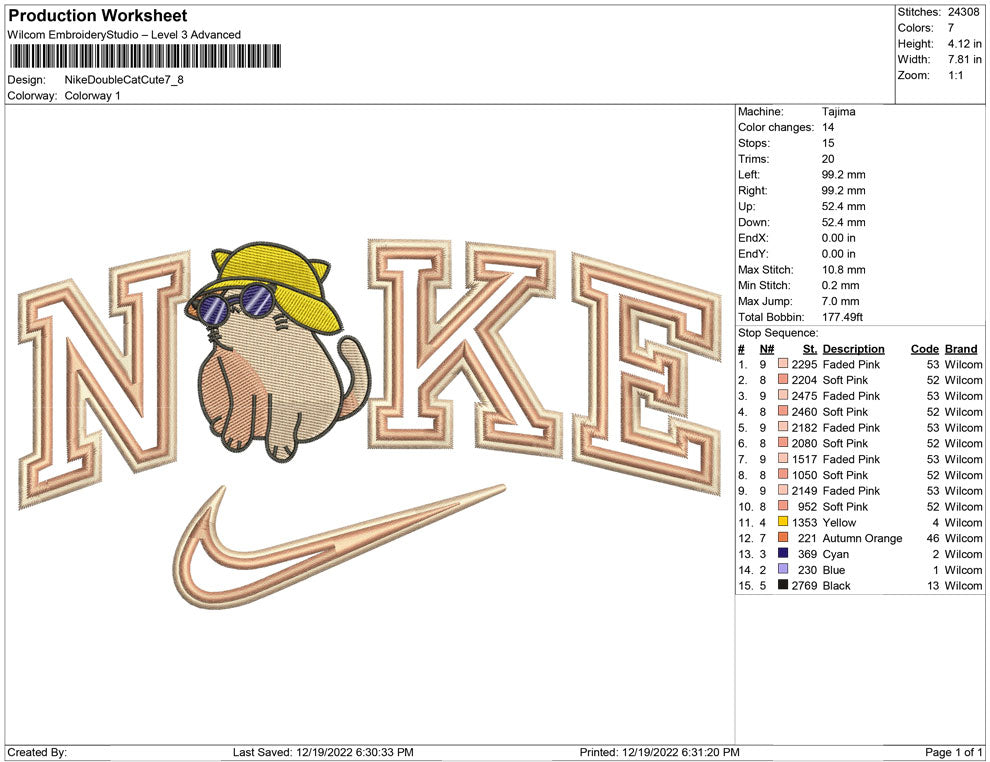The width and height of the screenshot is (990, 762).
Task: Click the St. column header
Action: click(810, 348)
